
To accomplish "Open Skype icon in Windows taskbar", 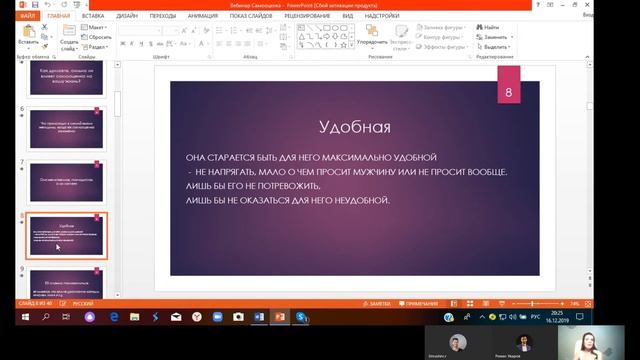I will 301,317.
